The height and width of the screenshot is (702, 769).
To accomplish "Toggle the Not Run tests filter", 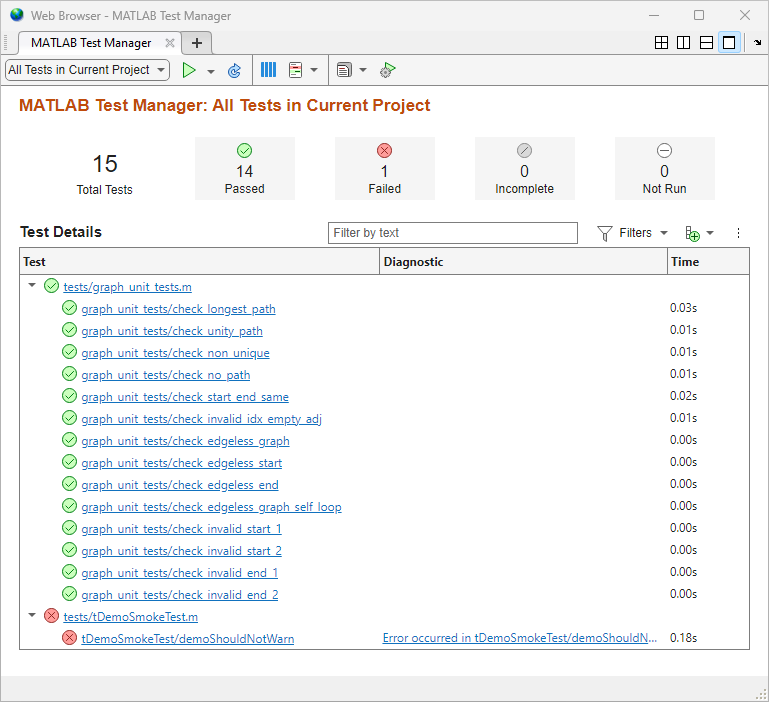I will [x=664, y=168].
